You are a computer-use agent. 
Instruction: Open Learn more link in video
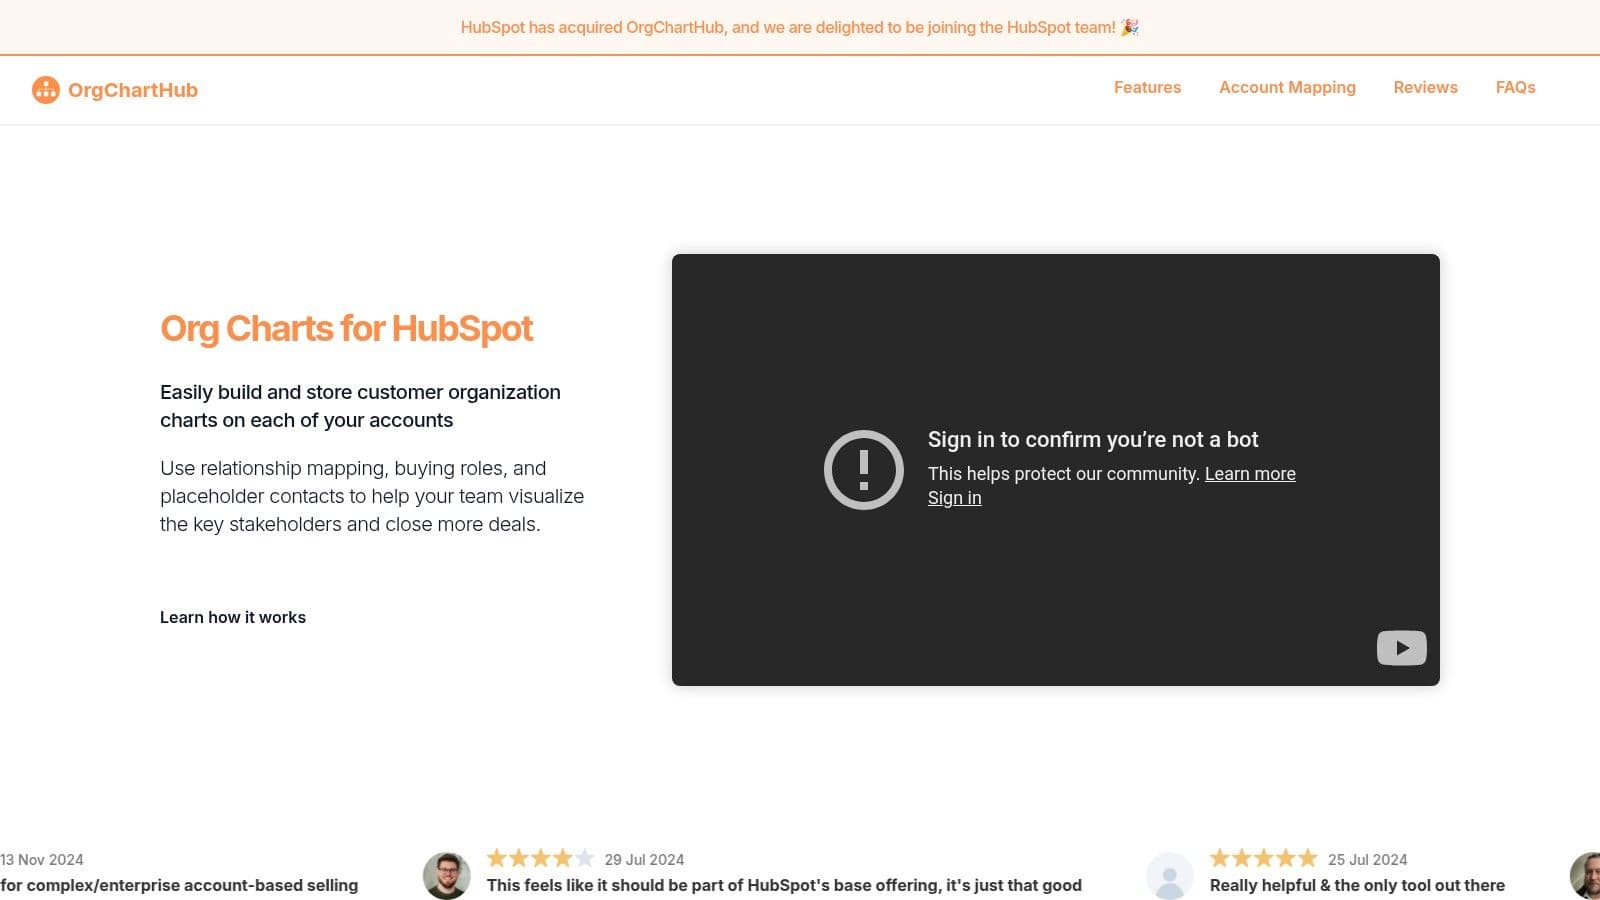click(1250, 474)
